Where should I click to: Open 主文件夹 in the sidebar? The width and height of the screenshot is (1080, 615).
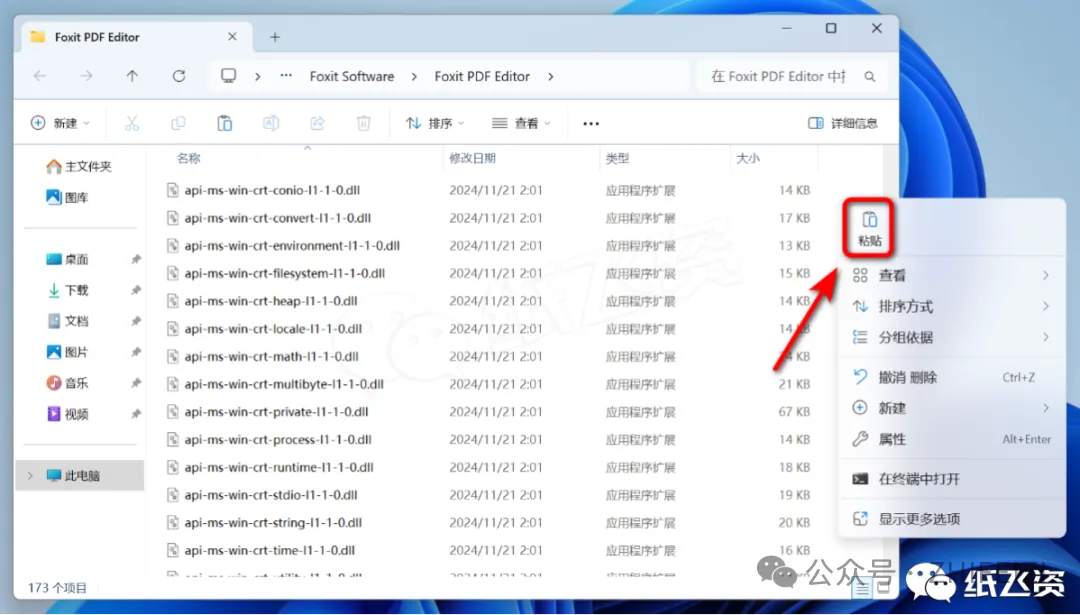pos(79,167)
